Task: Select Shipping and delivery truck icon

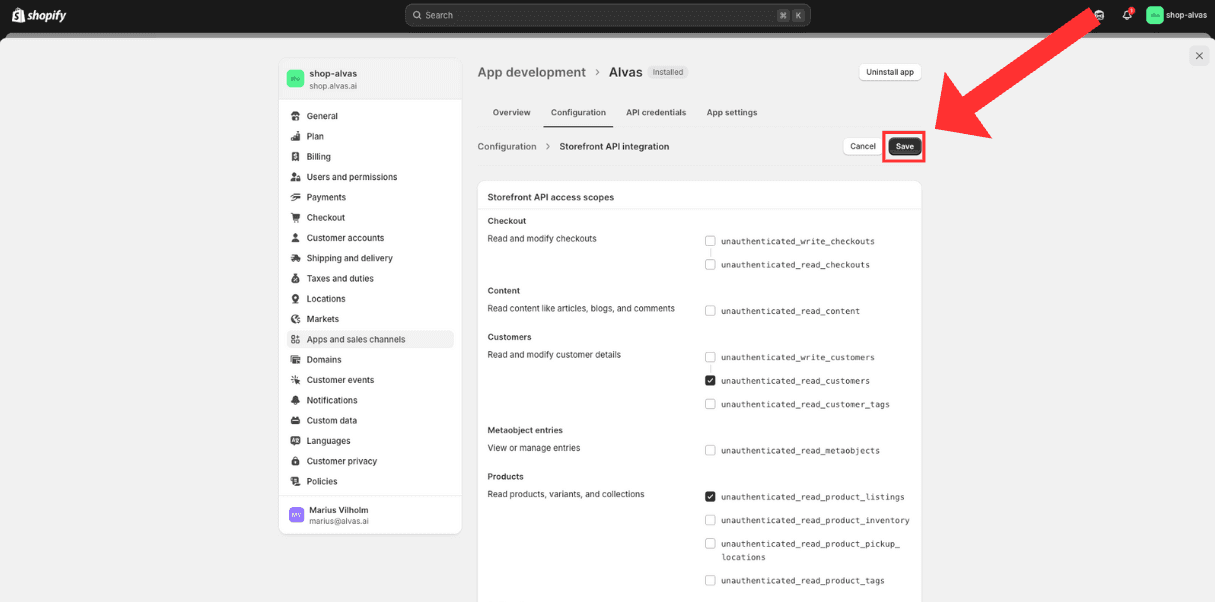Action: coord(296,258)
